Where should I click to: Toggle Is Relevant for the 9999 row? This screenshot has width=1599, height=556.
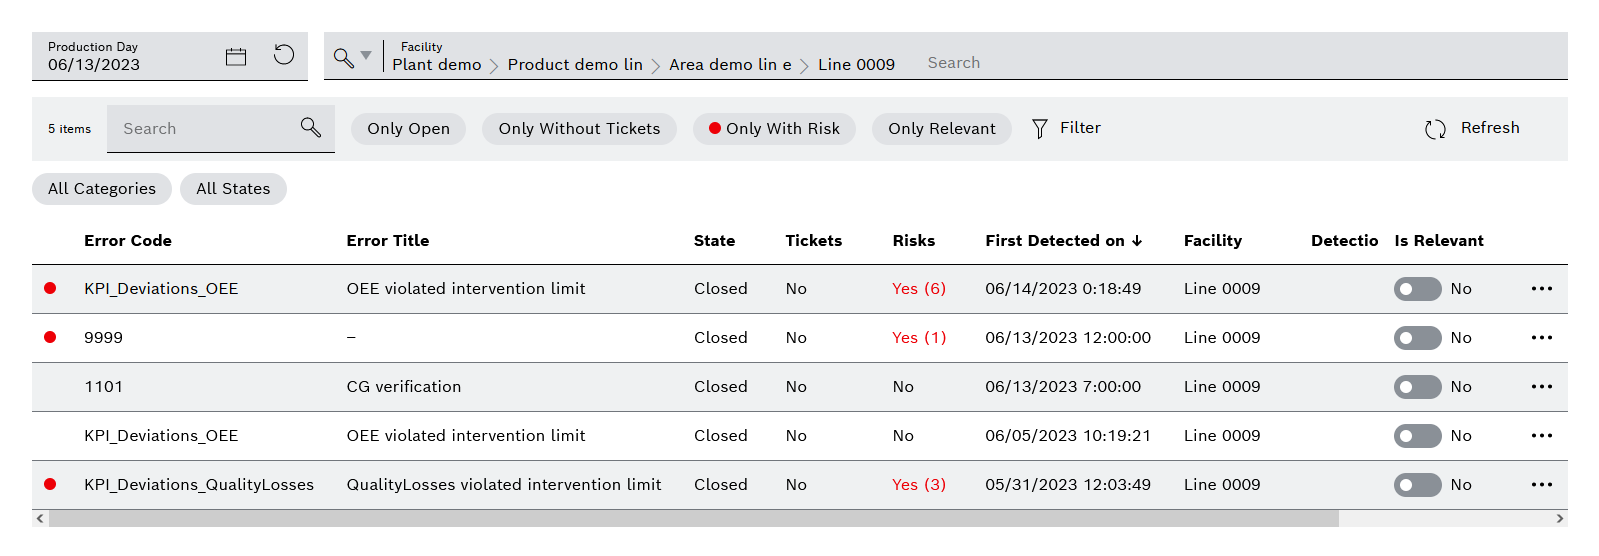click(x=1417, y=338)
